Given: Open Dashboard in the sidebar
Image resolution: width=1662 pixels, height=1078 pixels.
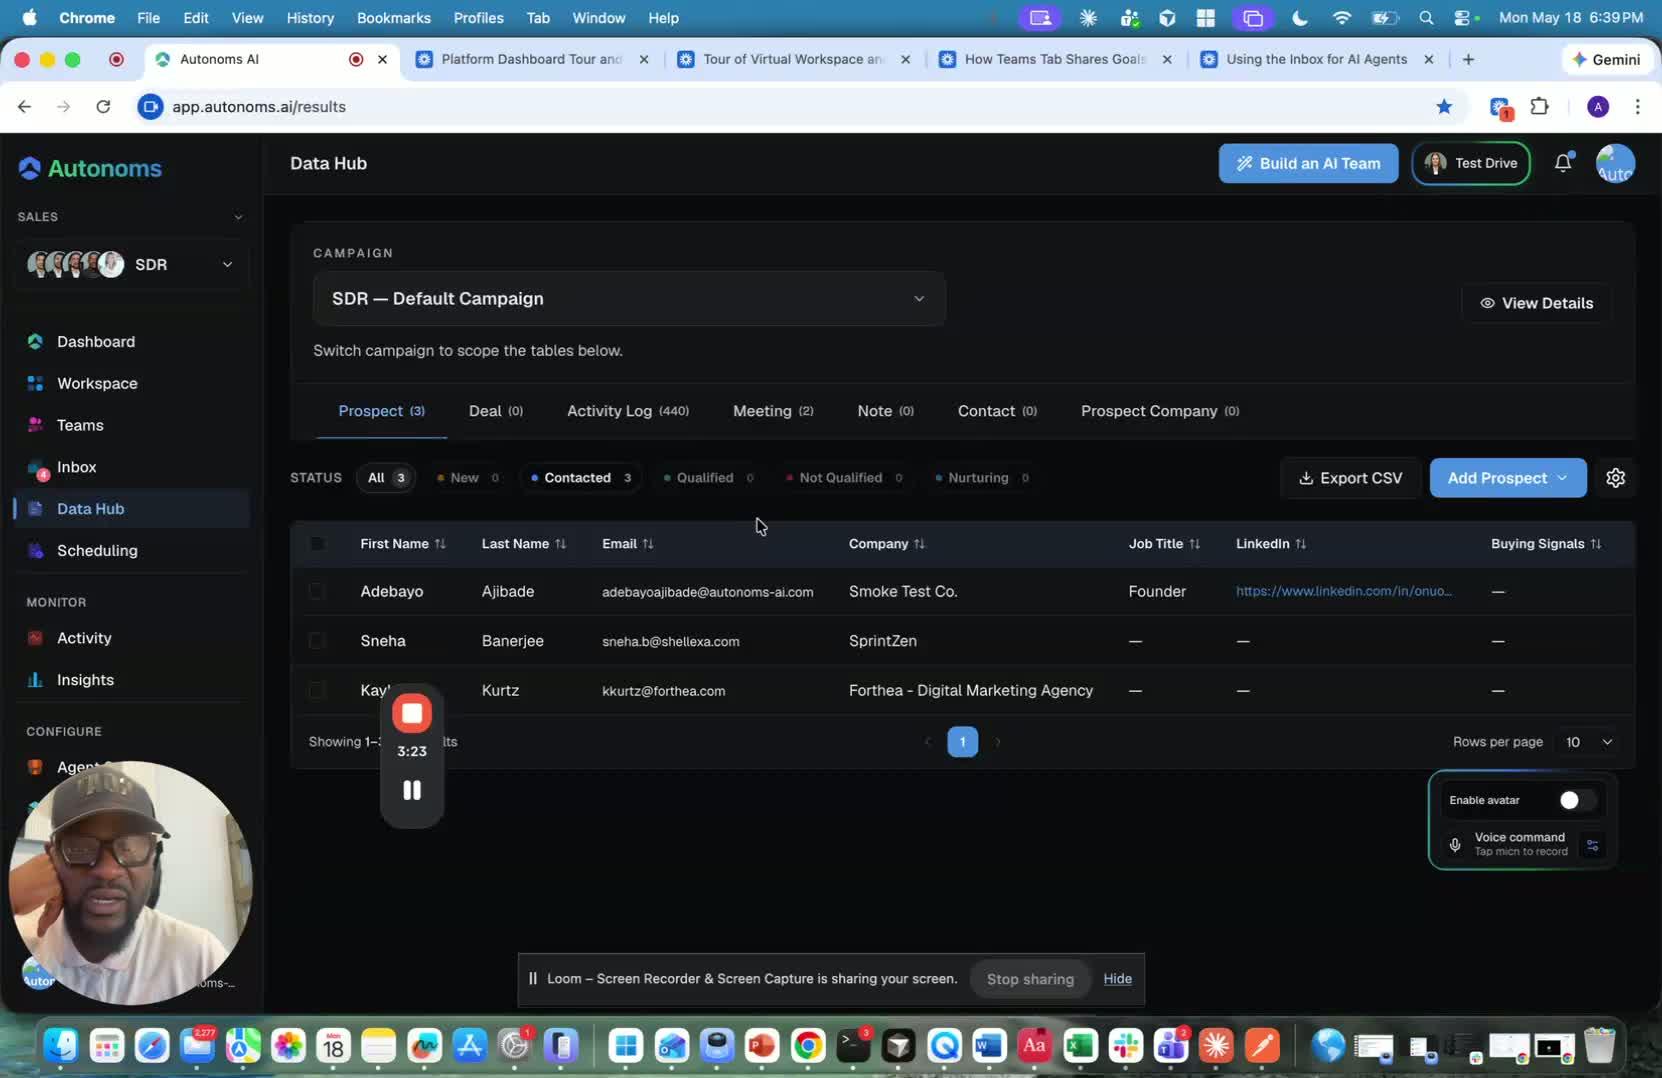Looking at the screenshot, I should [95, 341].
